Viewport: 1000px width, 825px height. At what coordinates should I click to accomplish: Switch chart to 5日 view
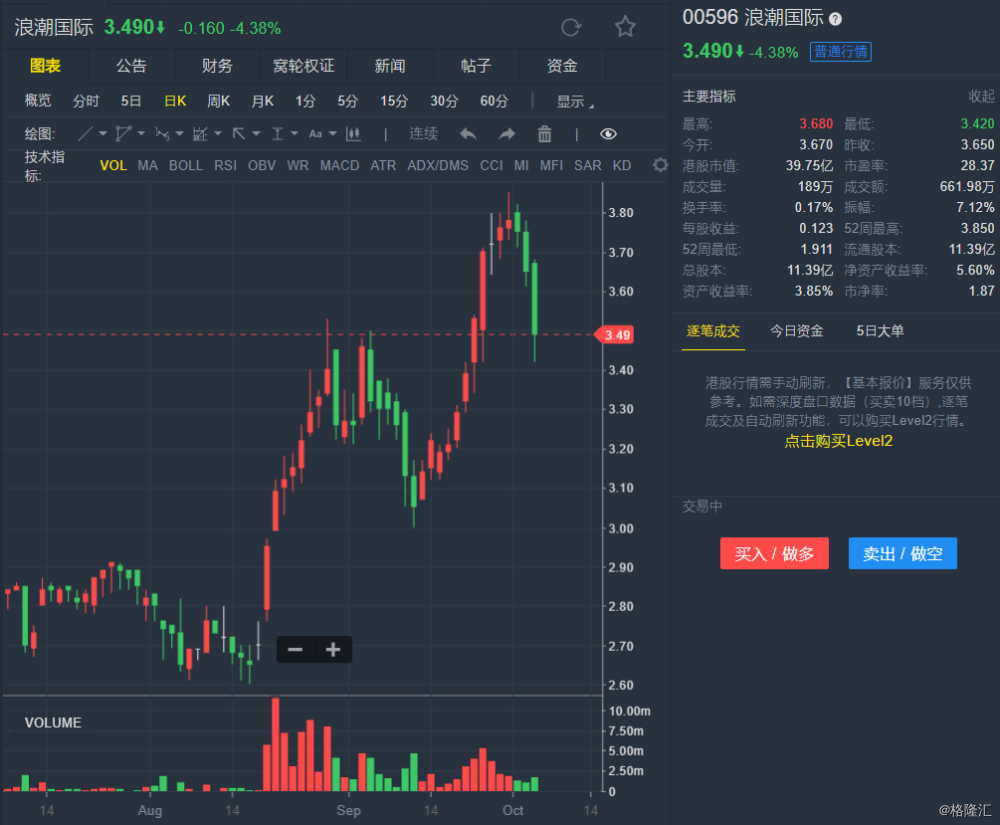click(131, 101)
